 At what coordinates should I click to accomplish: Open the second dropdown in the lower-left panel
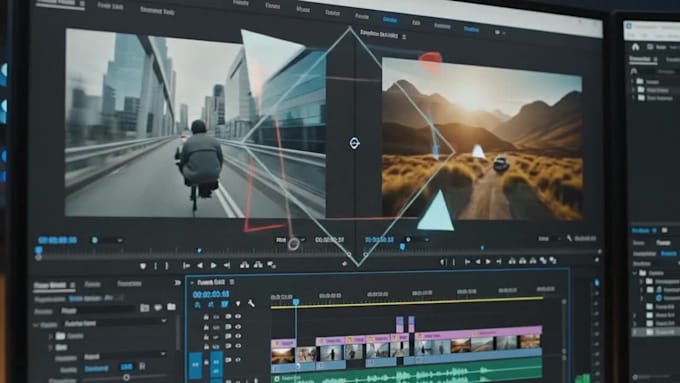click(125, 356)
